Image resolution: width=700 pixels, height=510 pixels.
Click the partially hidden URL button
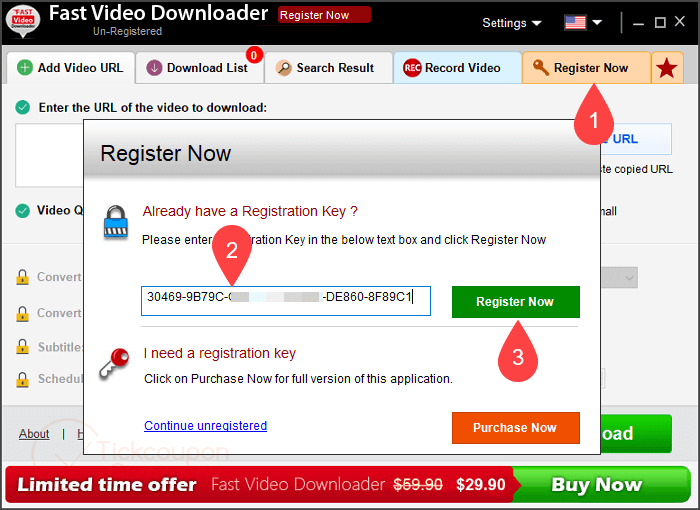point(636,139)
